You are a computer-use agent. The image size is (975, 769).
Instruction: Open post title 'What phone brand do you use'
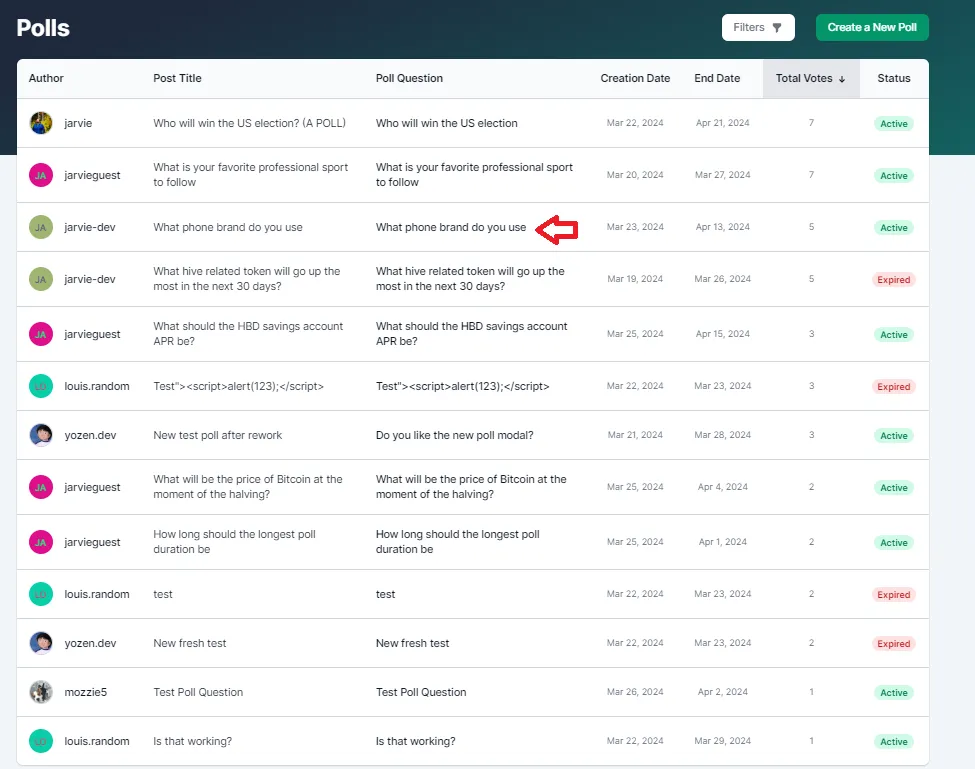228,228
